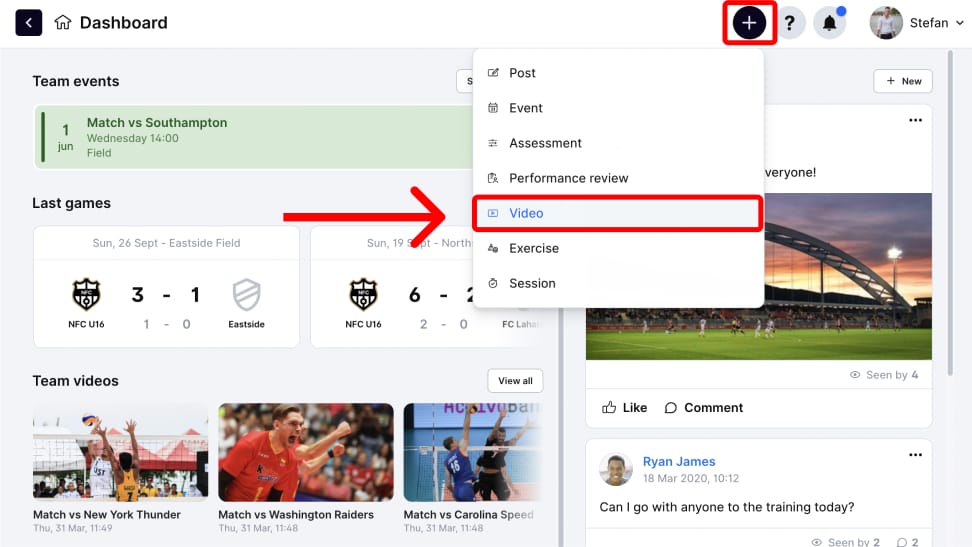Click the back arrow button

(x=29, y=23)
